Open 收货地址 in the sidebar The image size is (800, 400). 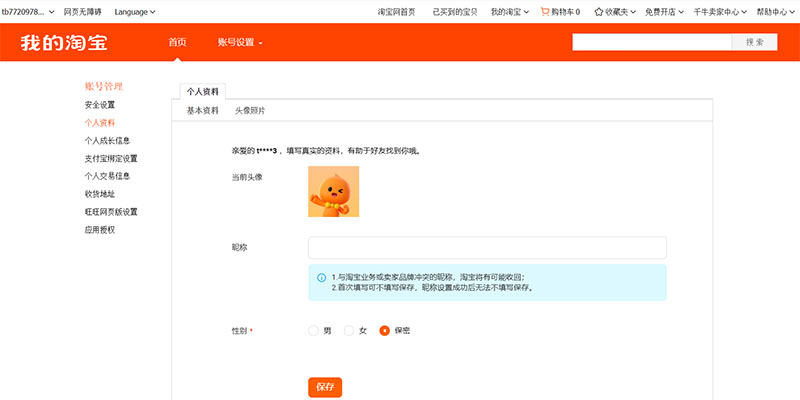[x=100, y=194]
